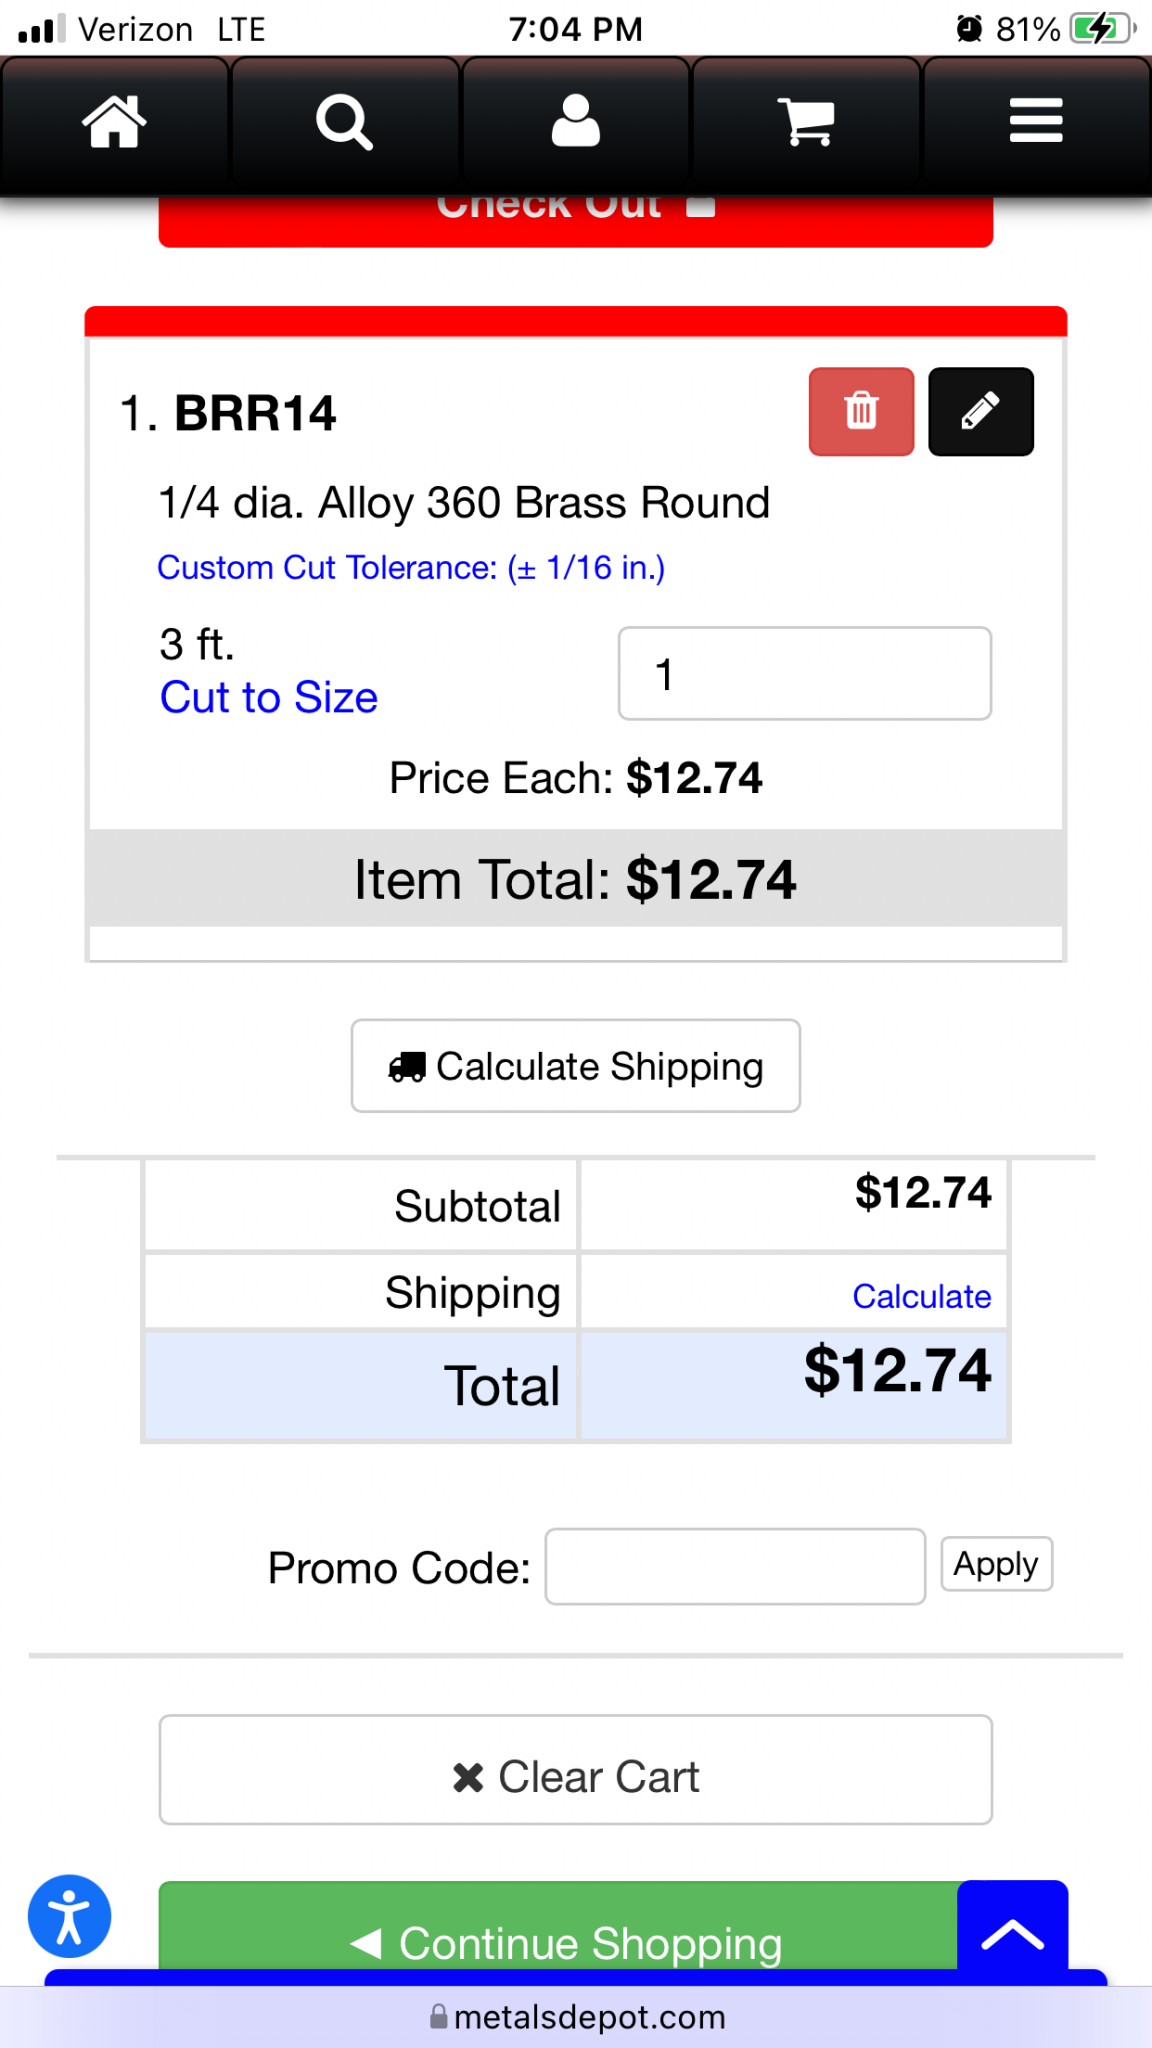Open account using person icon
This screenshot has width=1152, height=2048.
pyautogui.click(x=575, y=122)
